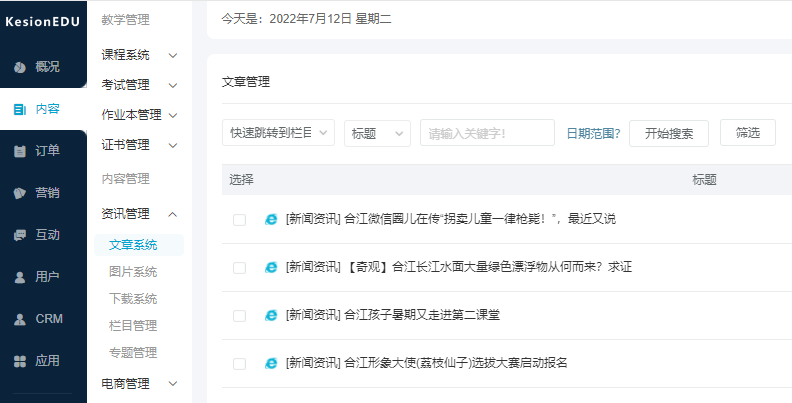Select 图片系统 in the submenu
Viewport: 792px width, 403px height.
(133, 272)
